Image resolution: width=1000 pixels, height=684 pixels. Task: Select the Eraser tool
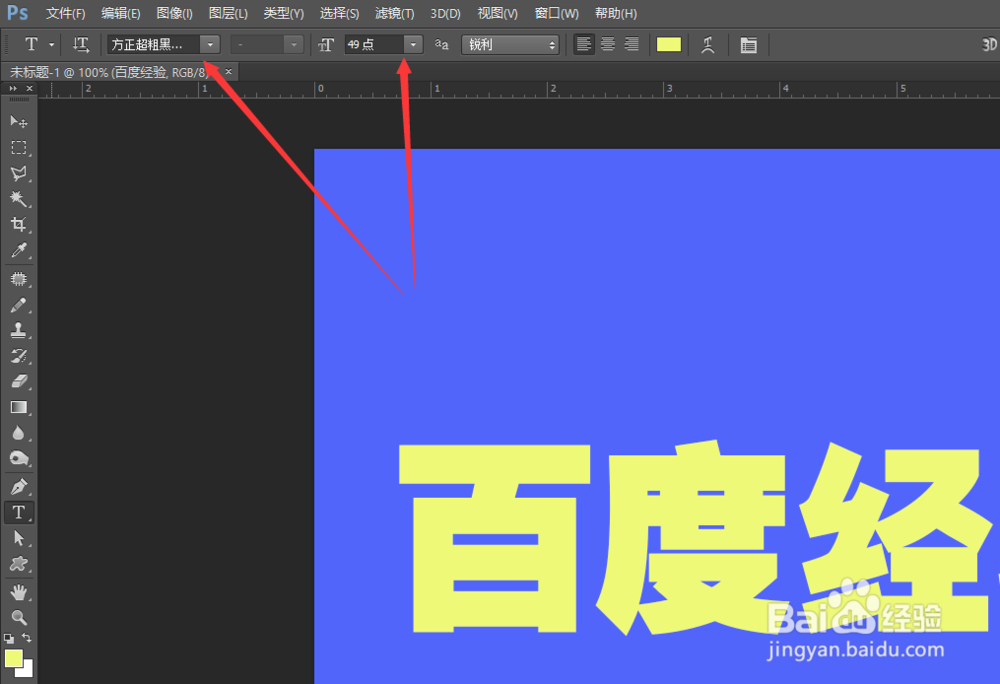click(18, 381)
